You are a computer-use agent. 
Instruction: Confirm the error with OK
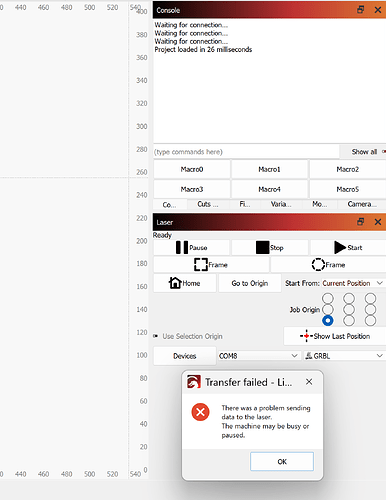(x=282, y=462)
